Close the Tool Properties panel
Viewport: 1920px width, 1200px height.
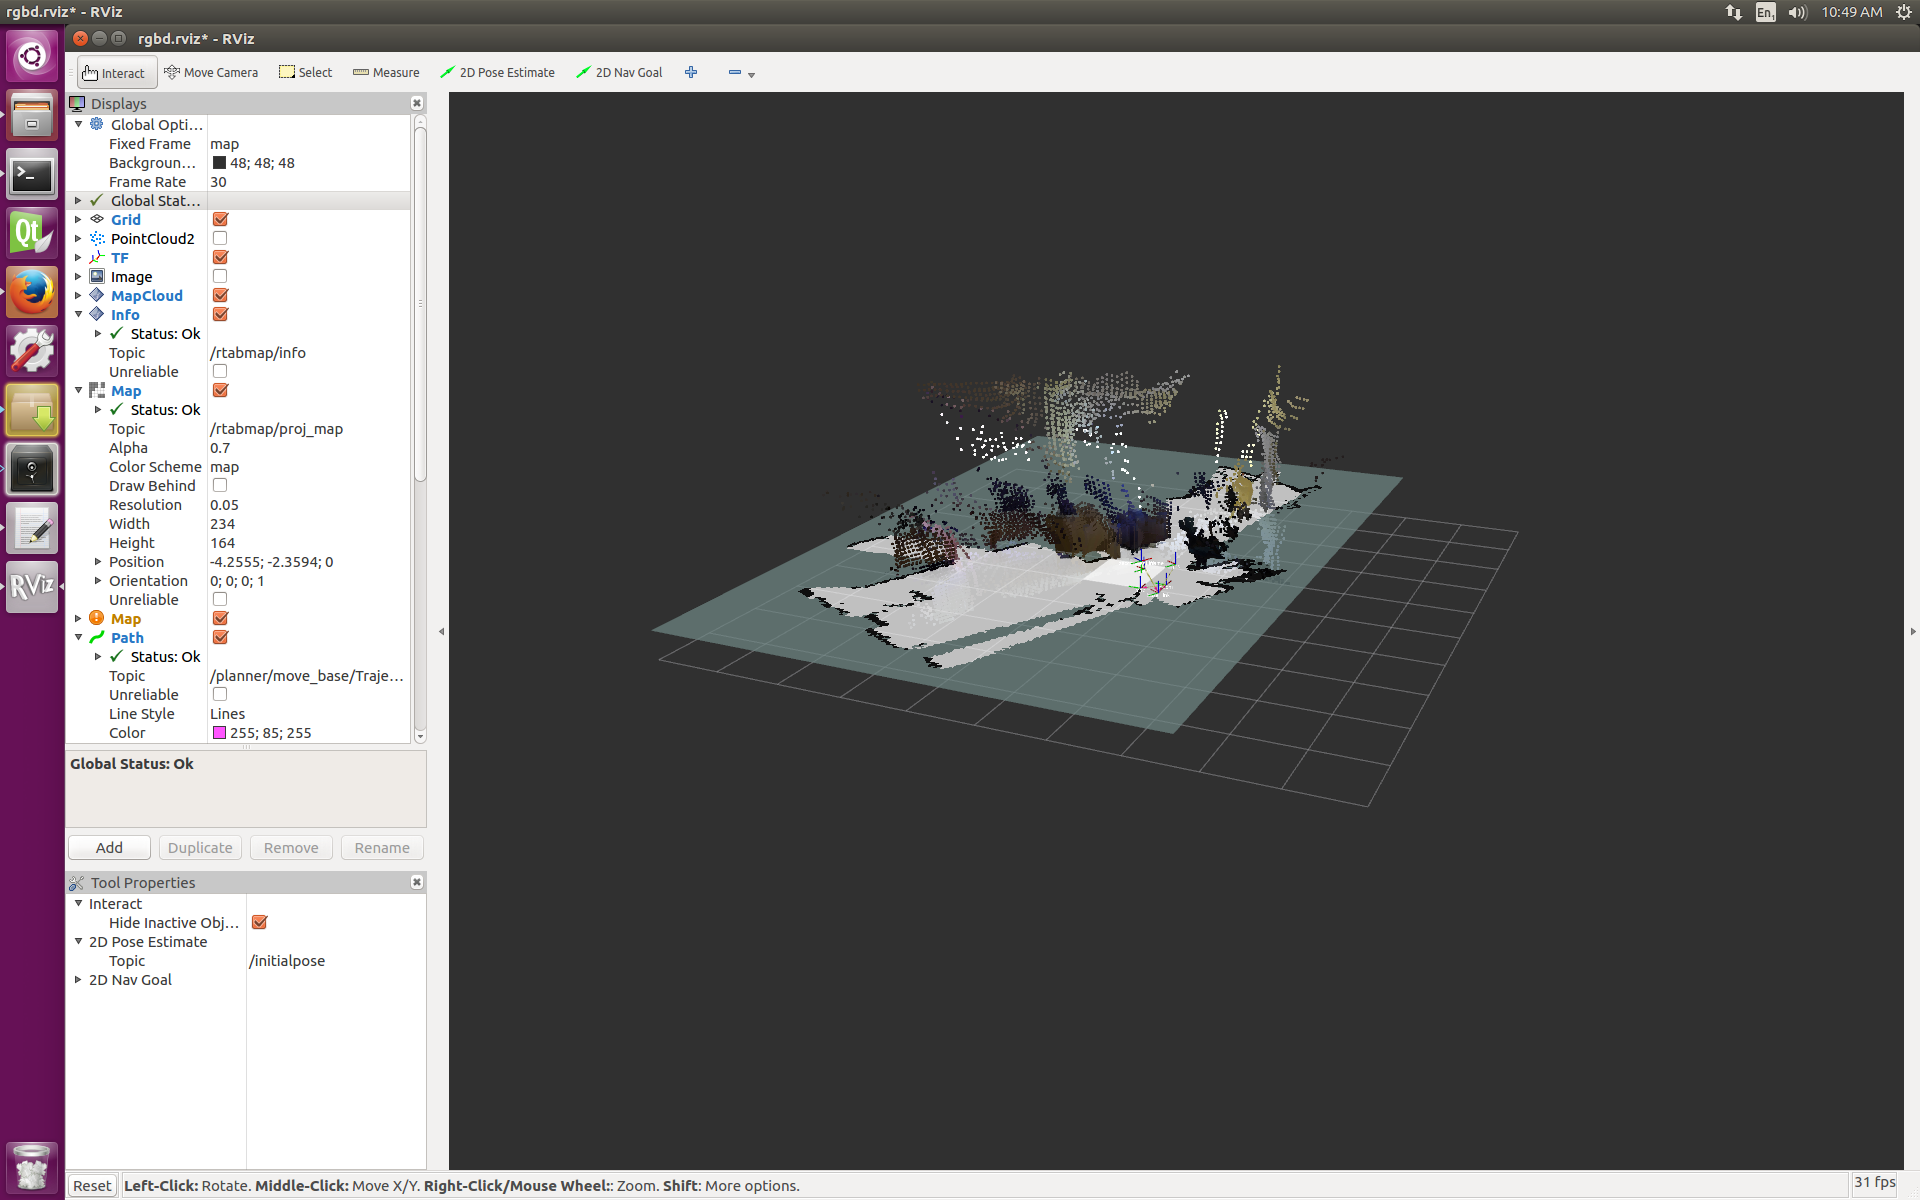point(417,882)
